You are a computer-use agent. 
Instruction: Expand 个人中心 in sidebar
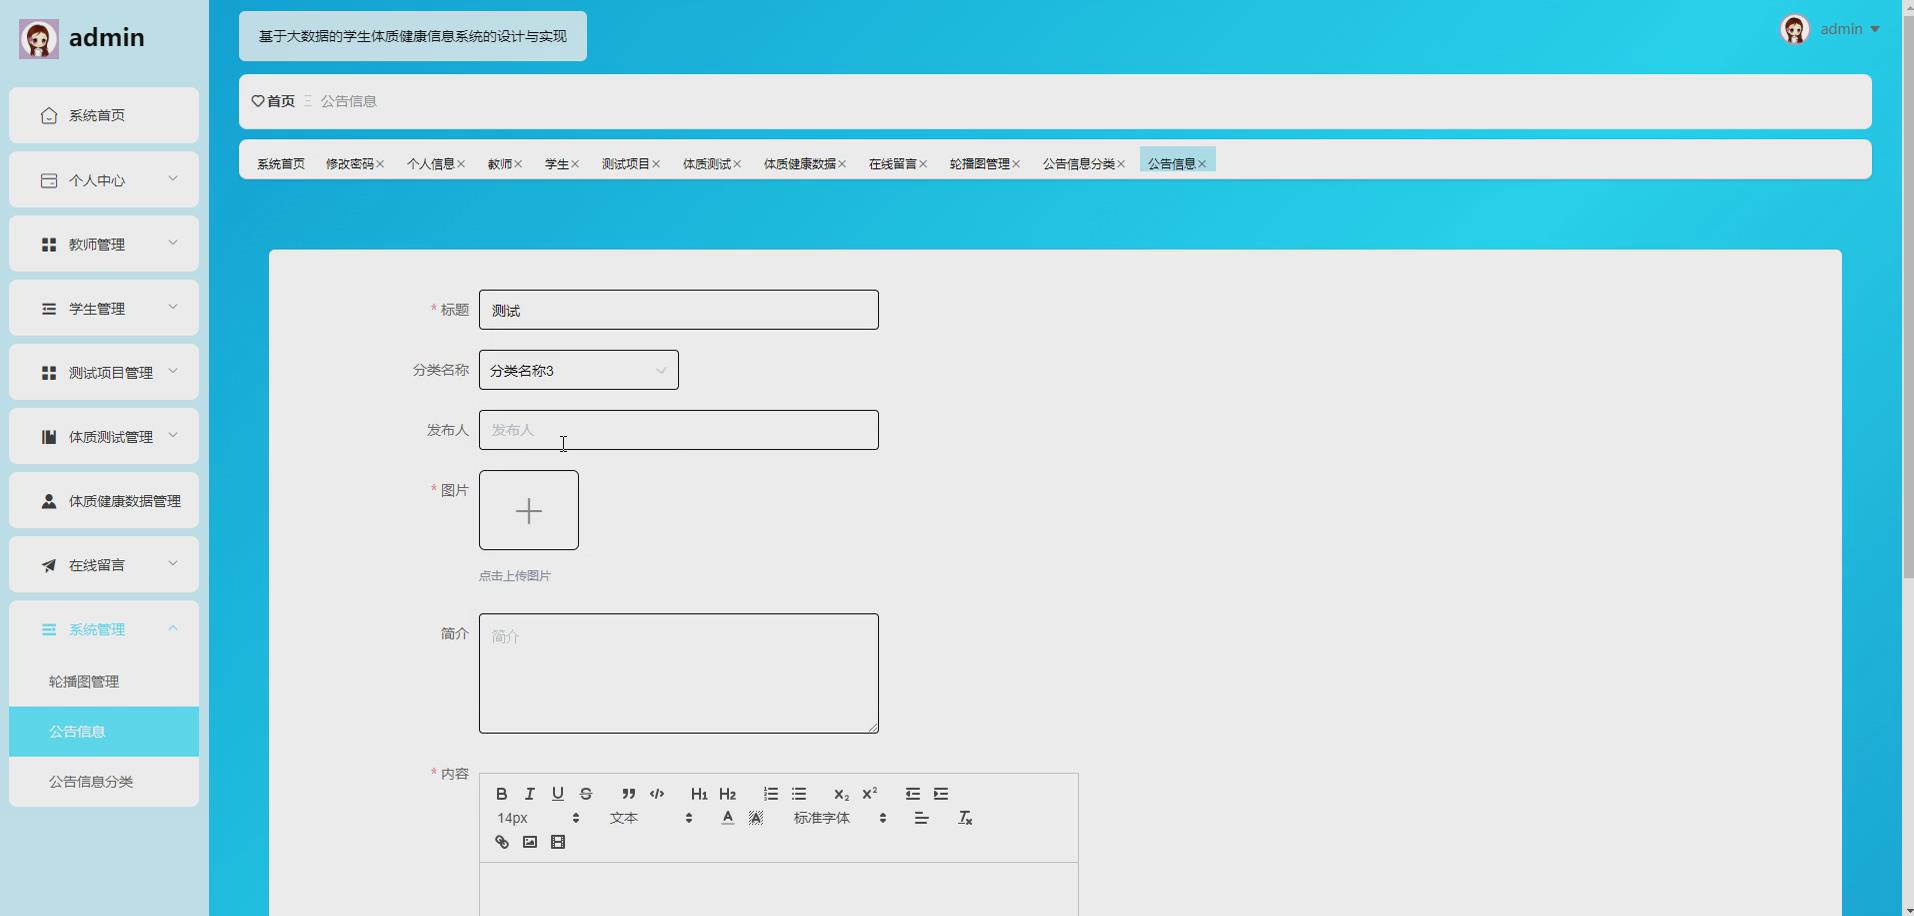click(104, 180)
